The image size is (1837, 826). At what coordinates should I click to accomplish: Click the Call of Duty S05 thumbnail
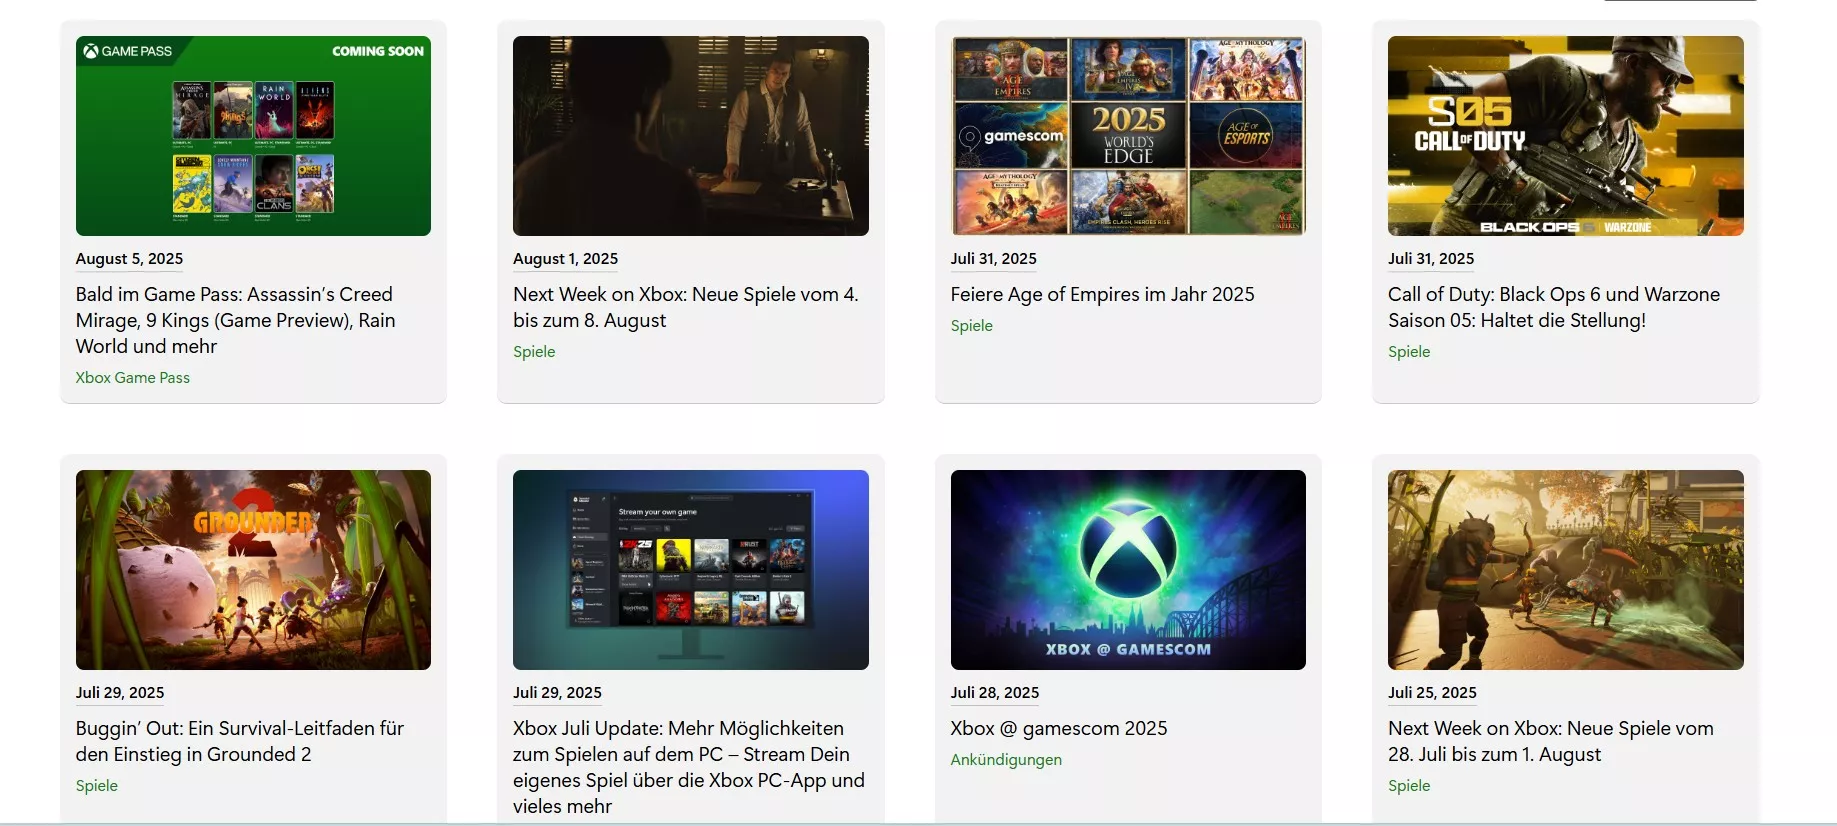[x=1565, y=136]
